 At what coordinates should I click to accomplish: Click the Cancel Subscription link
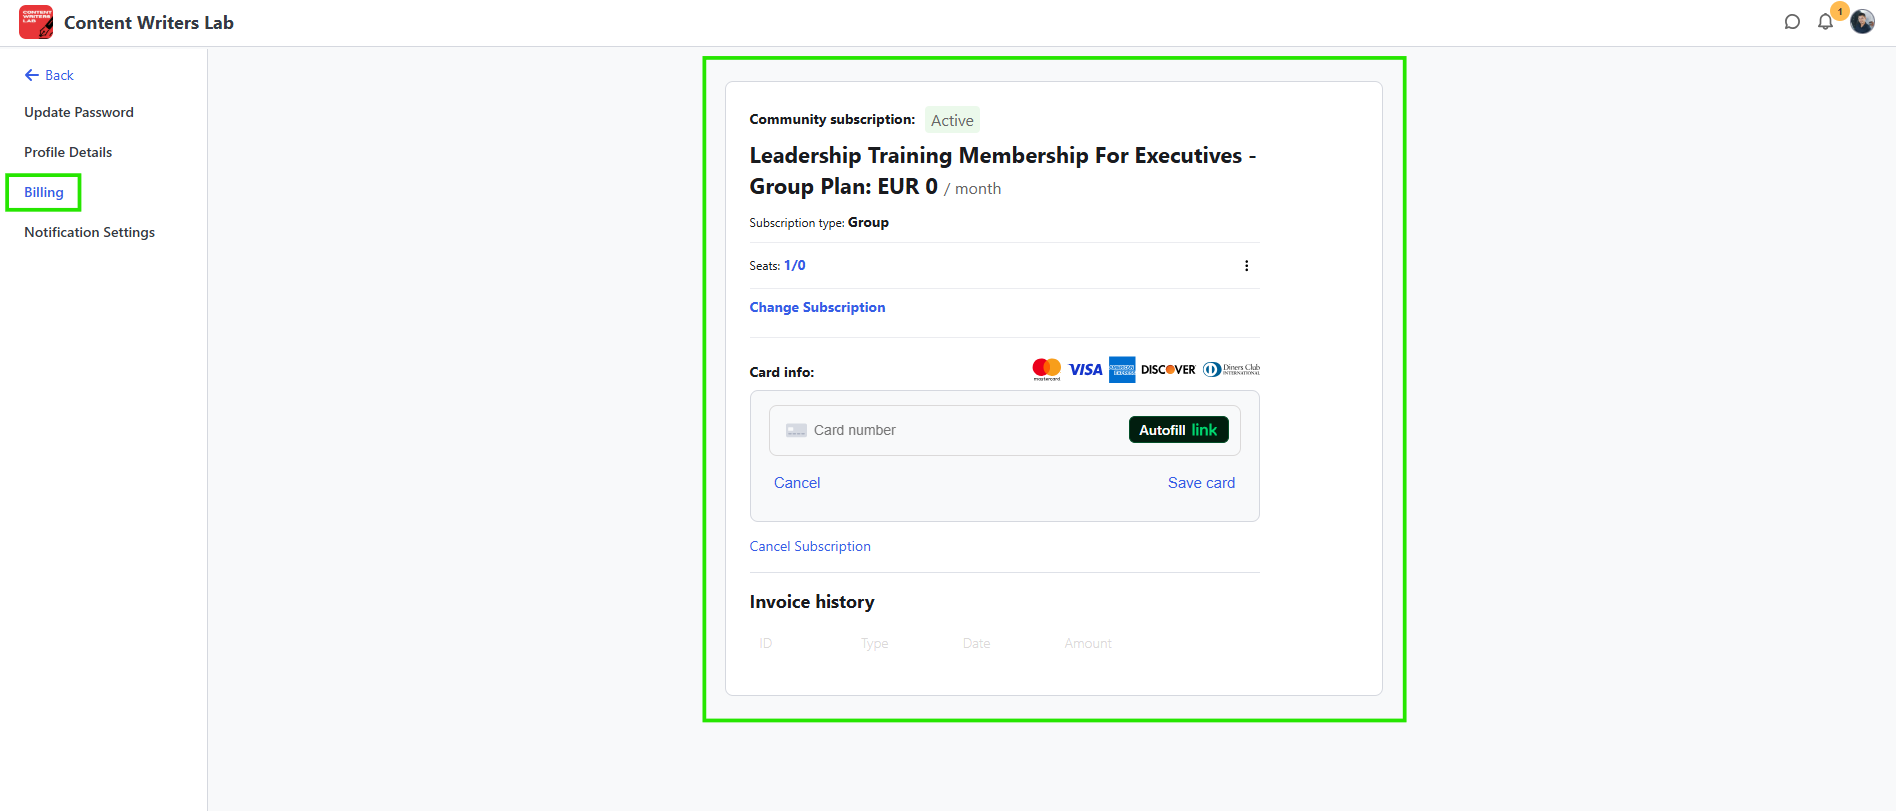810,546
